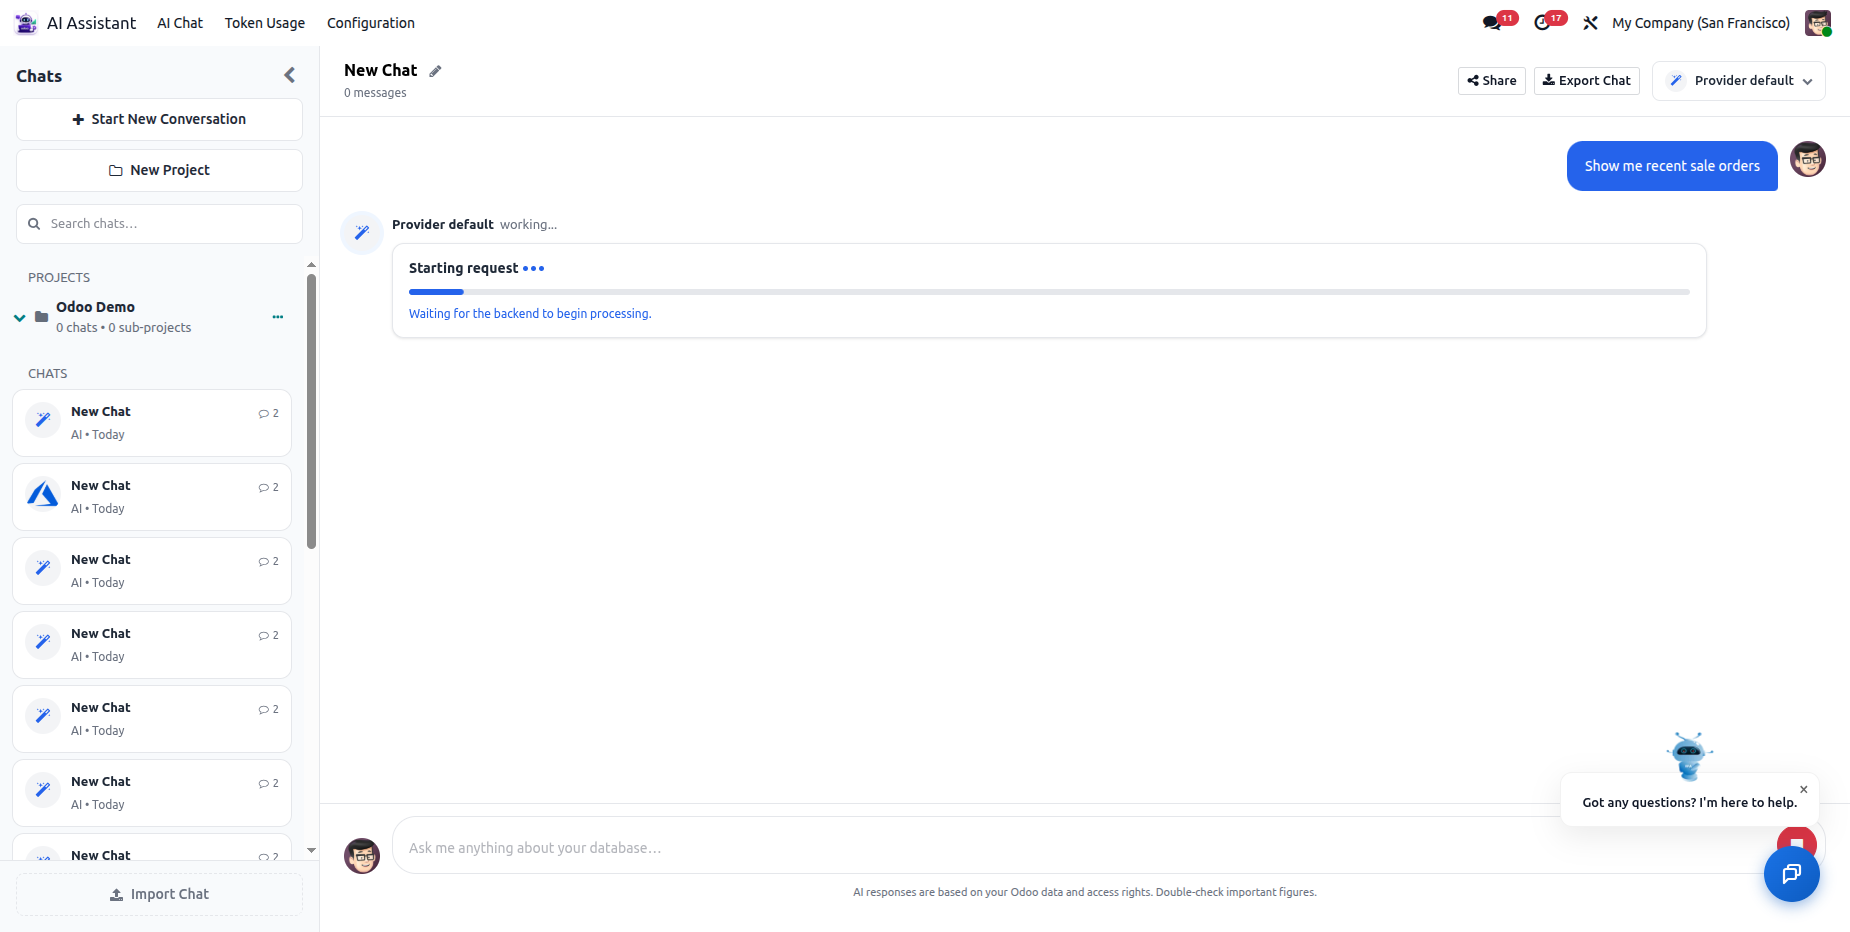
Task: Click the Share button
Action: 1492,81
